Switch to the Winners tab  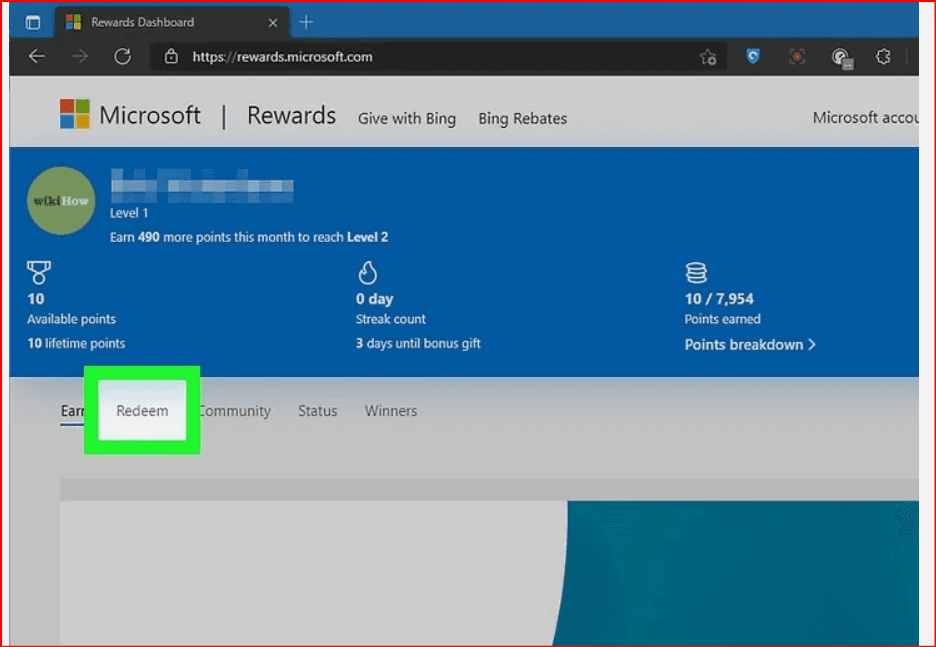tap(391, 411)
